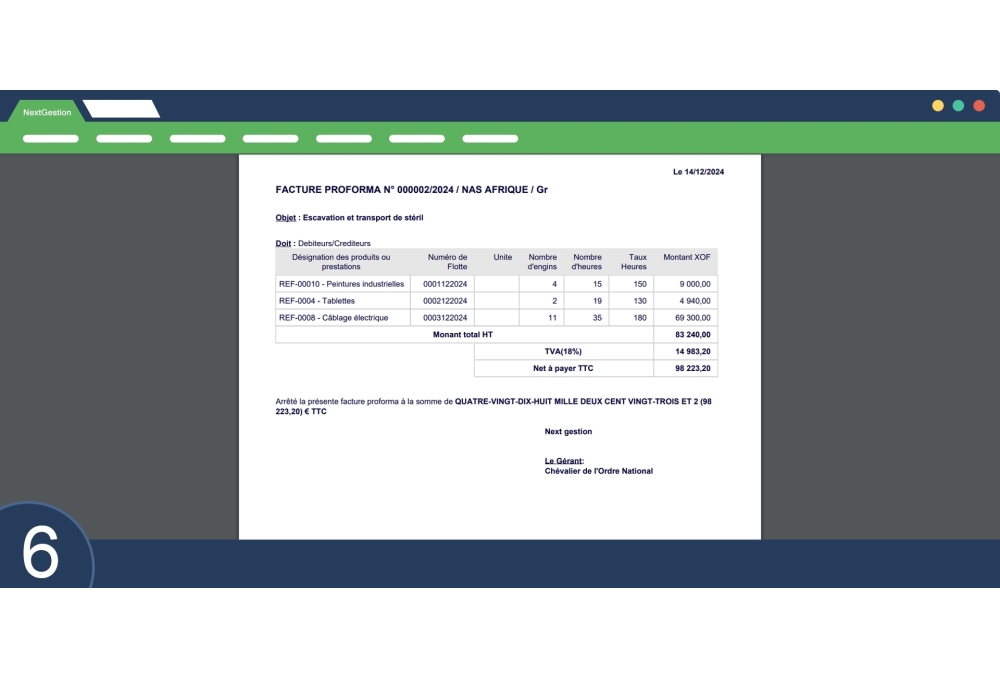1000x679 pixels.
Task: Click the number 6 step badge
Action: point(41,551)
